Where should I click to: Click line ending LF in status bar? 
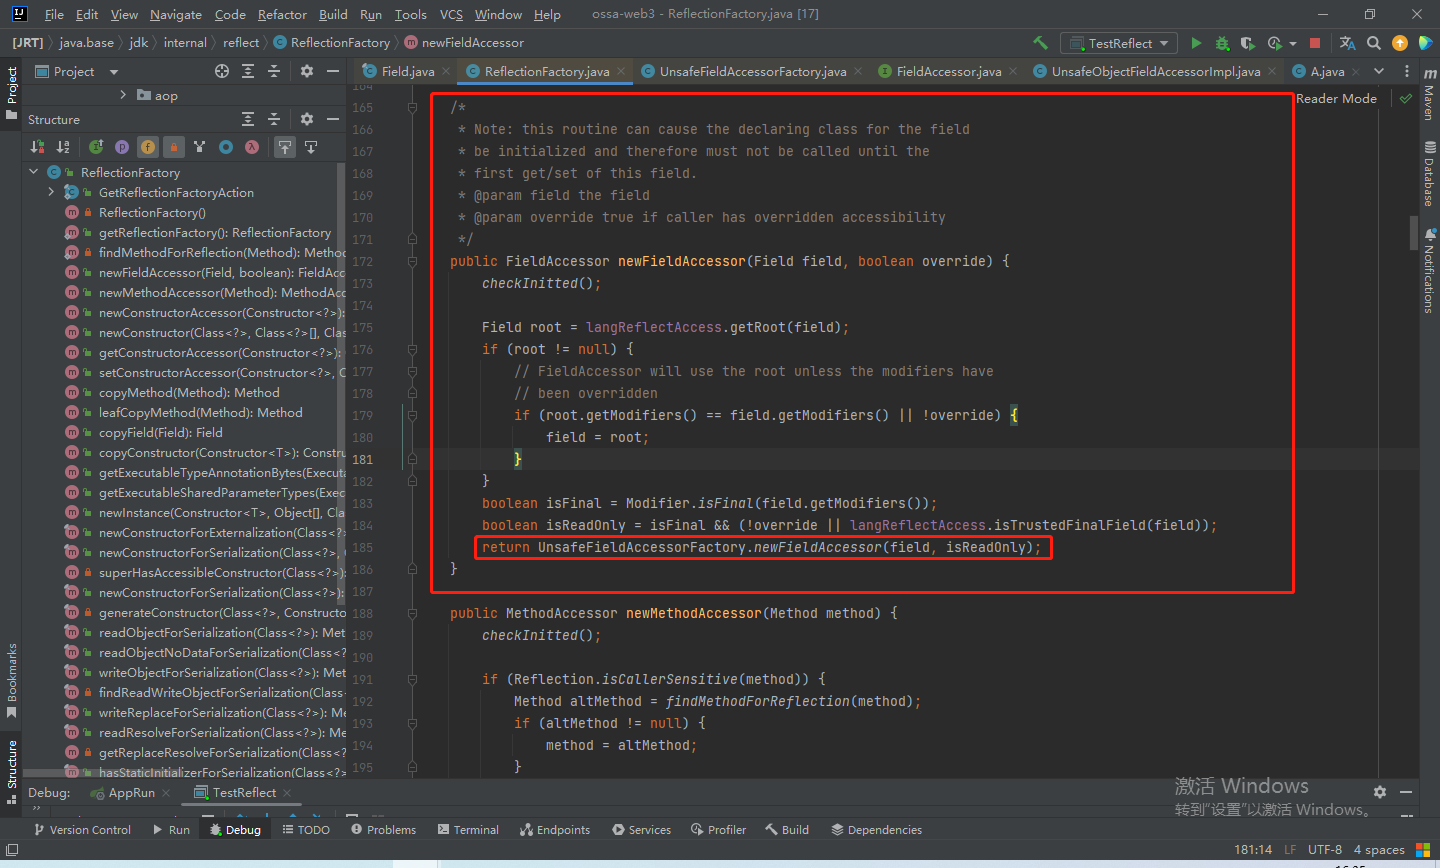coord(1290,849)
